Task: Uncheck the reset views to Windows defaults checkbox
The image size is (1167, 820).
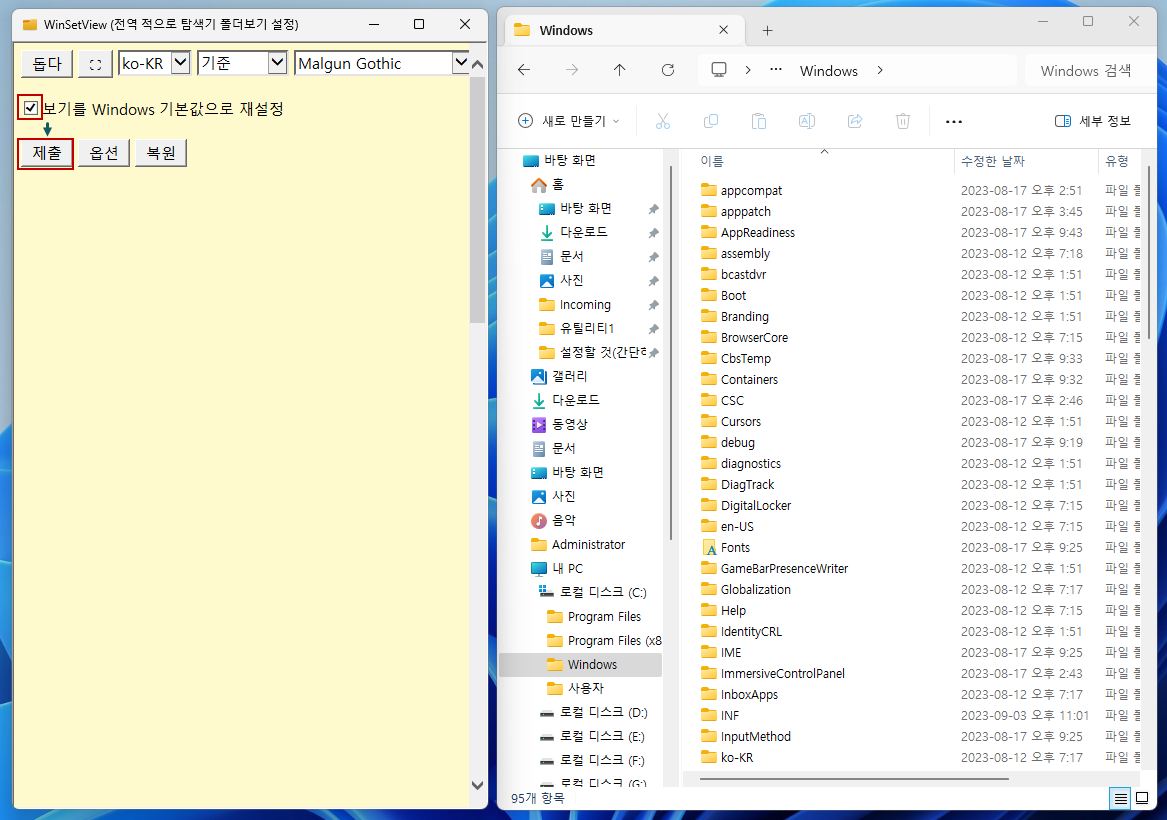Action: tap(31, 108)
